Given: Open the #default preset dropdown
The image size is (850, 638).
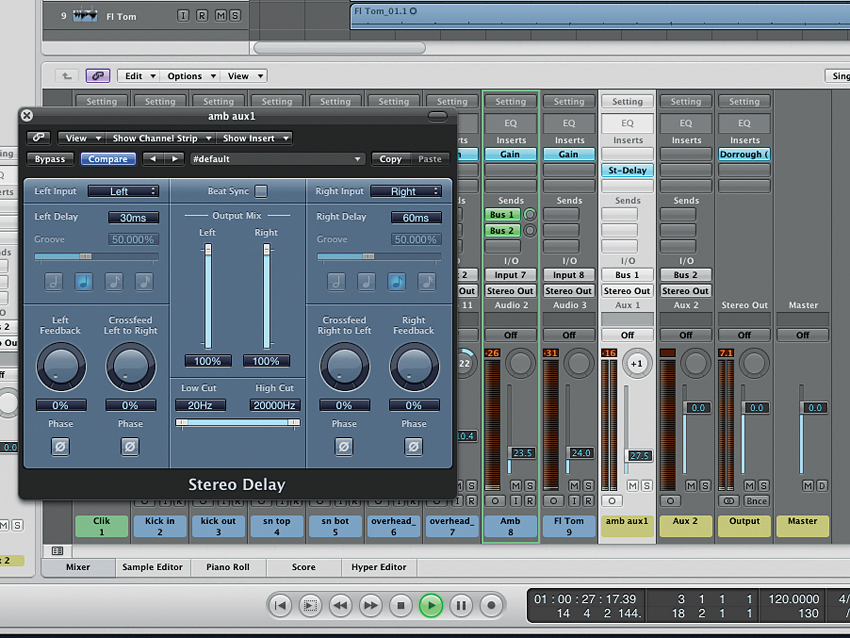Looking at the screenshot, I should coord(276,159).
